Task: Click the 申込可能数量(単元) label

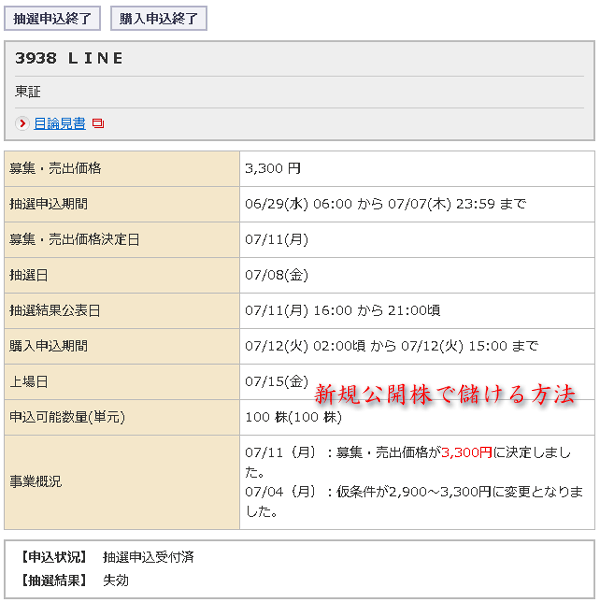Action: click(67, 417)
